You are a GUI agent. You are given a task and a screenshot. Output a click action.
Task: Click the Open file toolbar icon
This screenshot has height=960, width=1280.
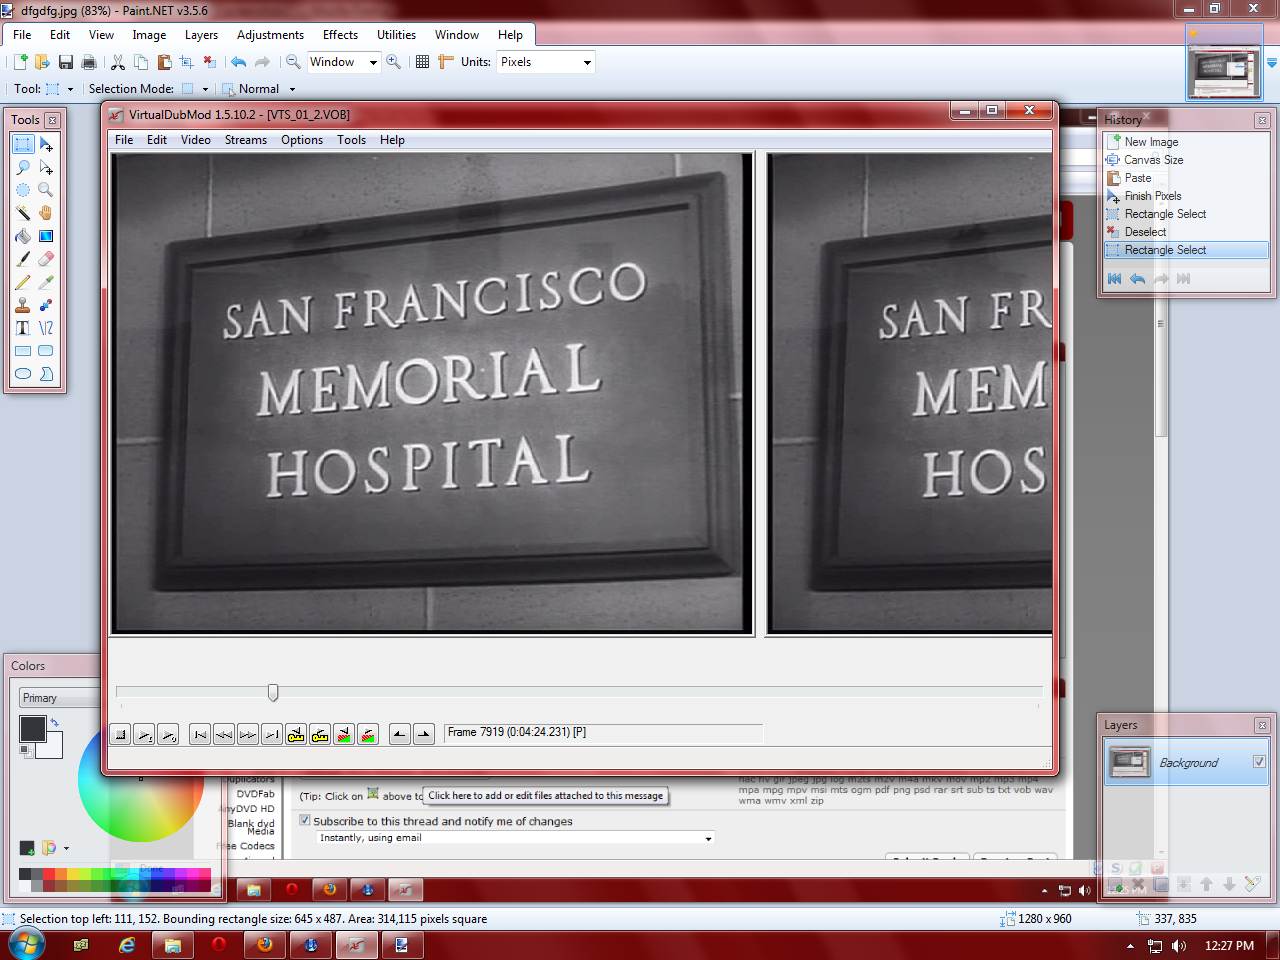click(42, 62)
